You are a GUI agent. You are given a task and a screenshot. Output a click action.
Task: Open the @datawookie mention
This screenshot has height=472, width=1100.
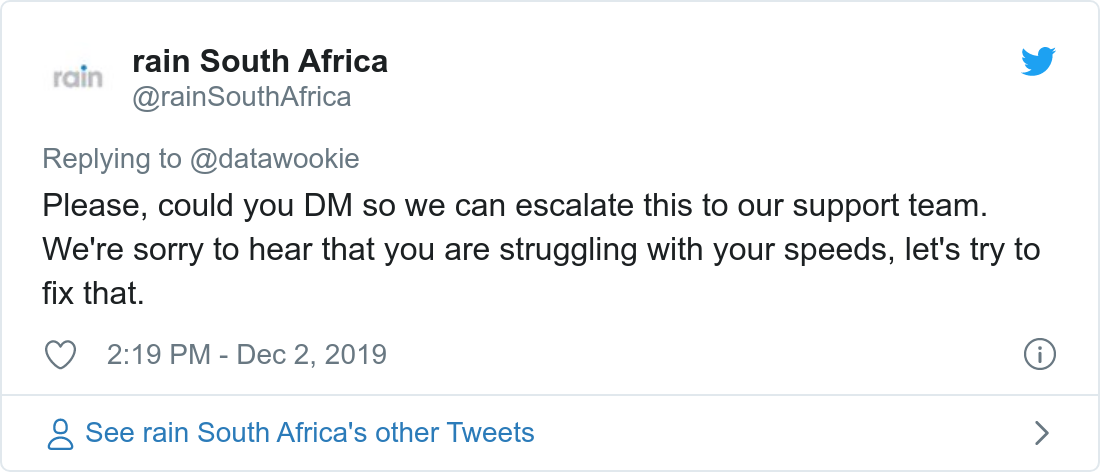click(275, 159)
